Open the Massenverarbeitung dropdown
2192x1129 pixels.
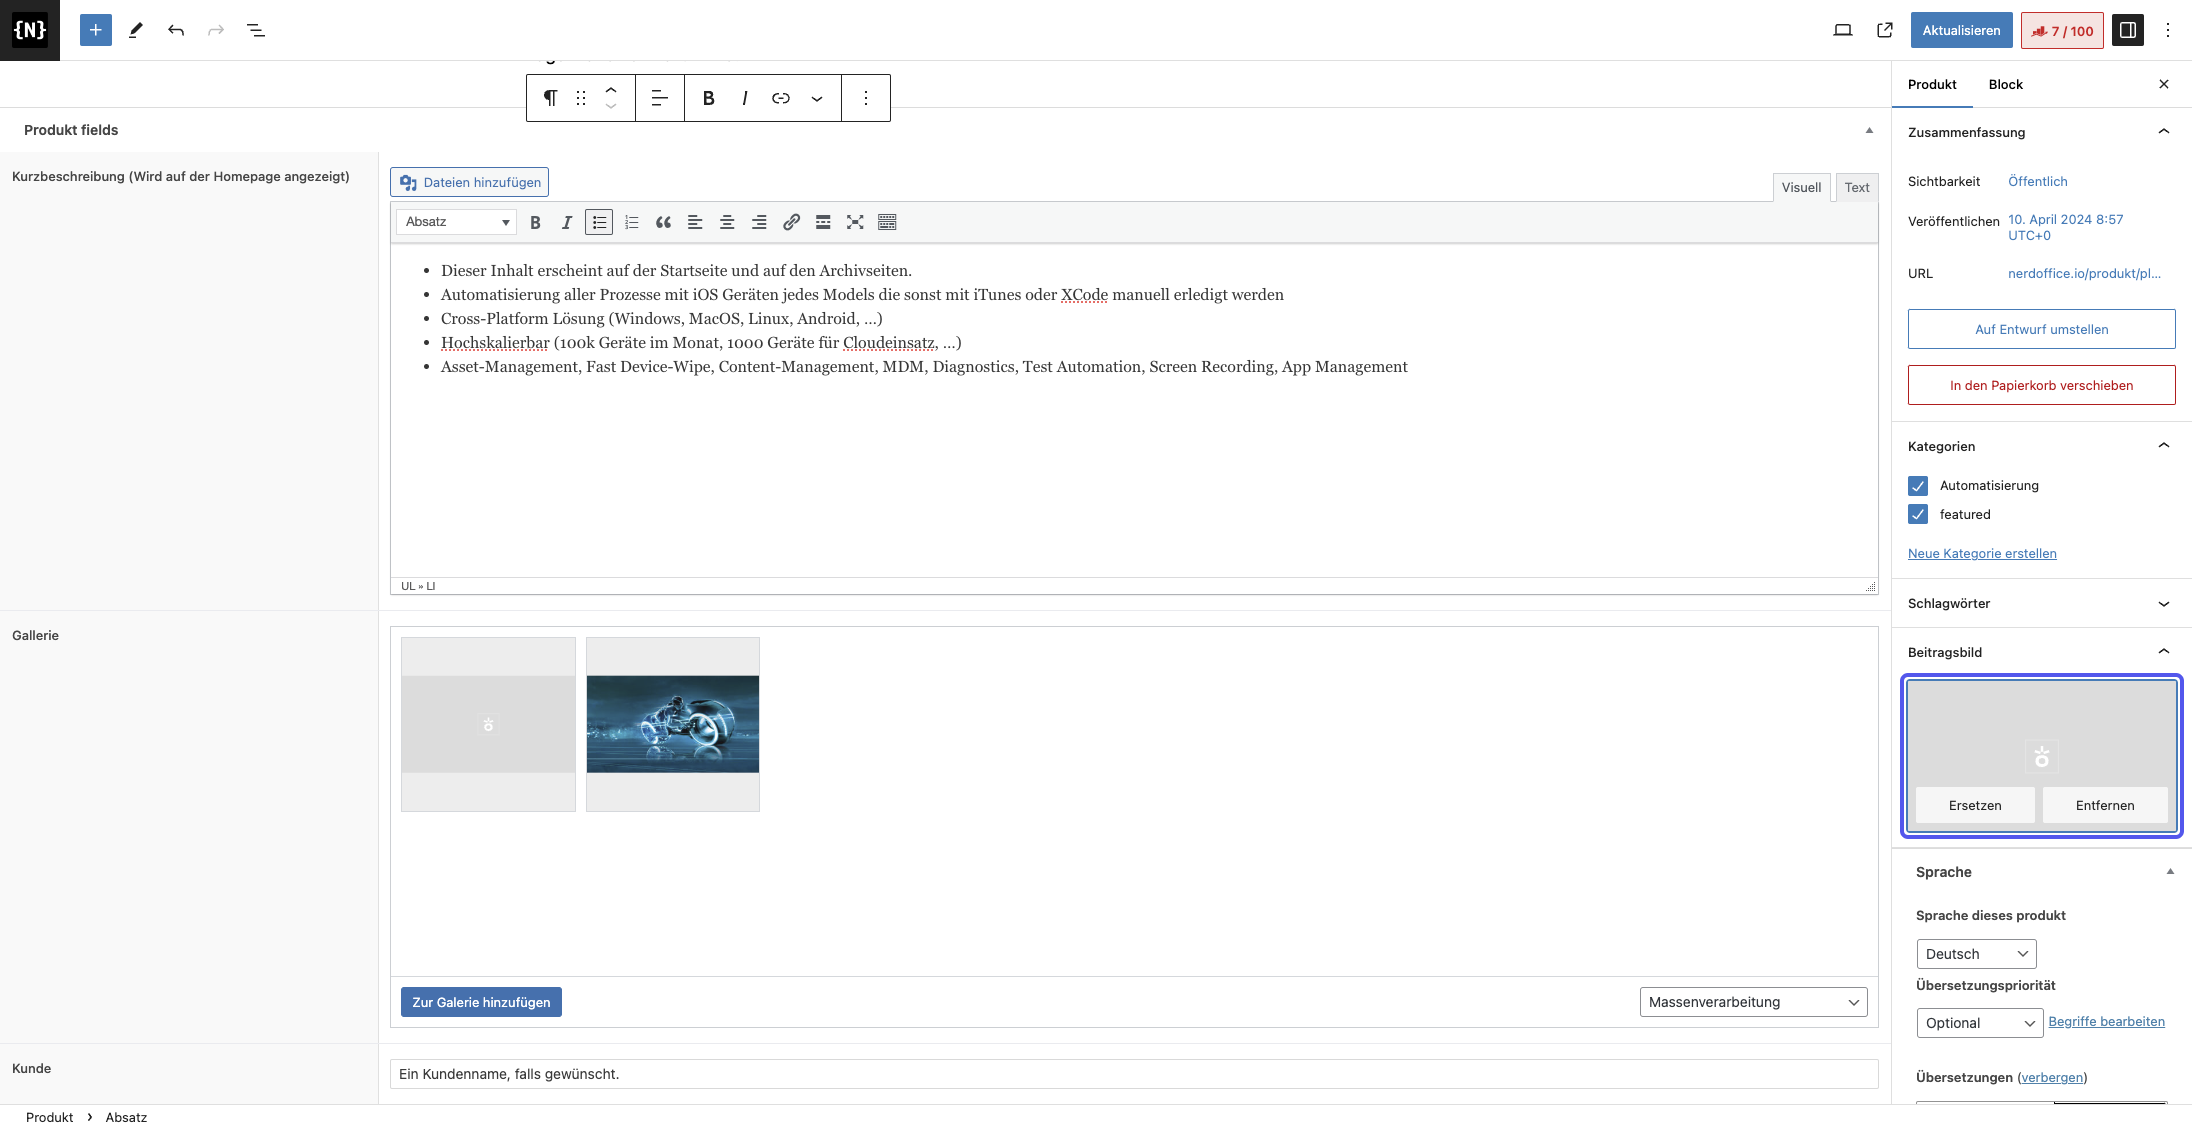click(1753, 1002)
